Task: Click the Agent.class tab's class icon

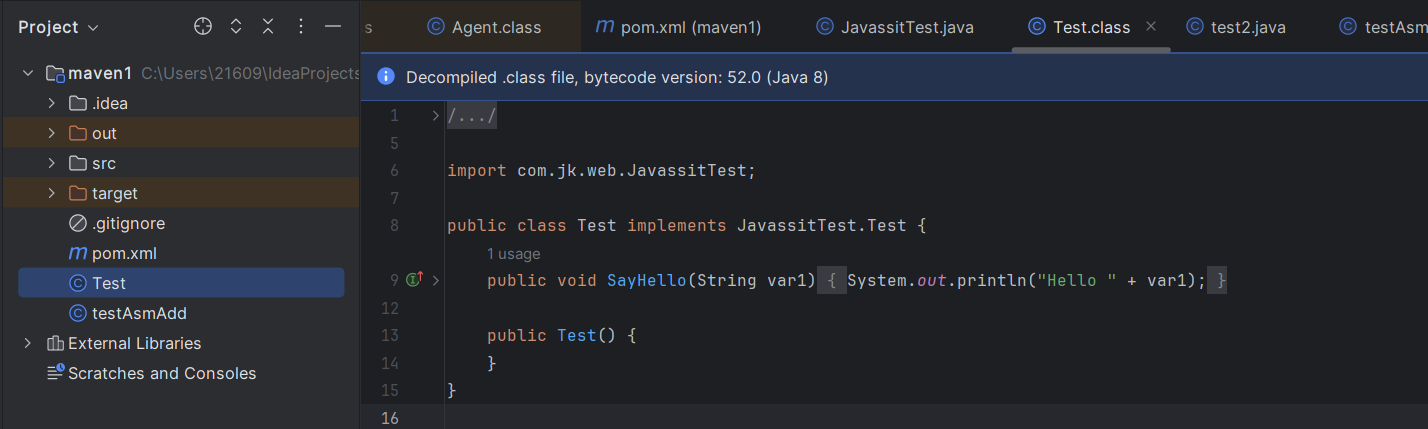Action: tap(436, 27)
